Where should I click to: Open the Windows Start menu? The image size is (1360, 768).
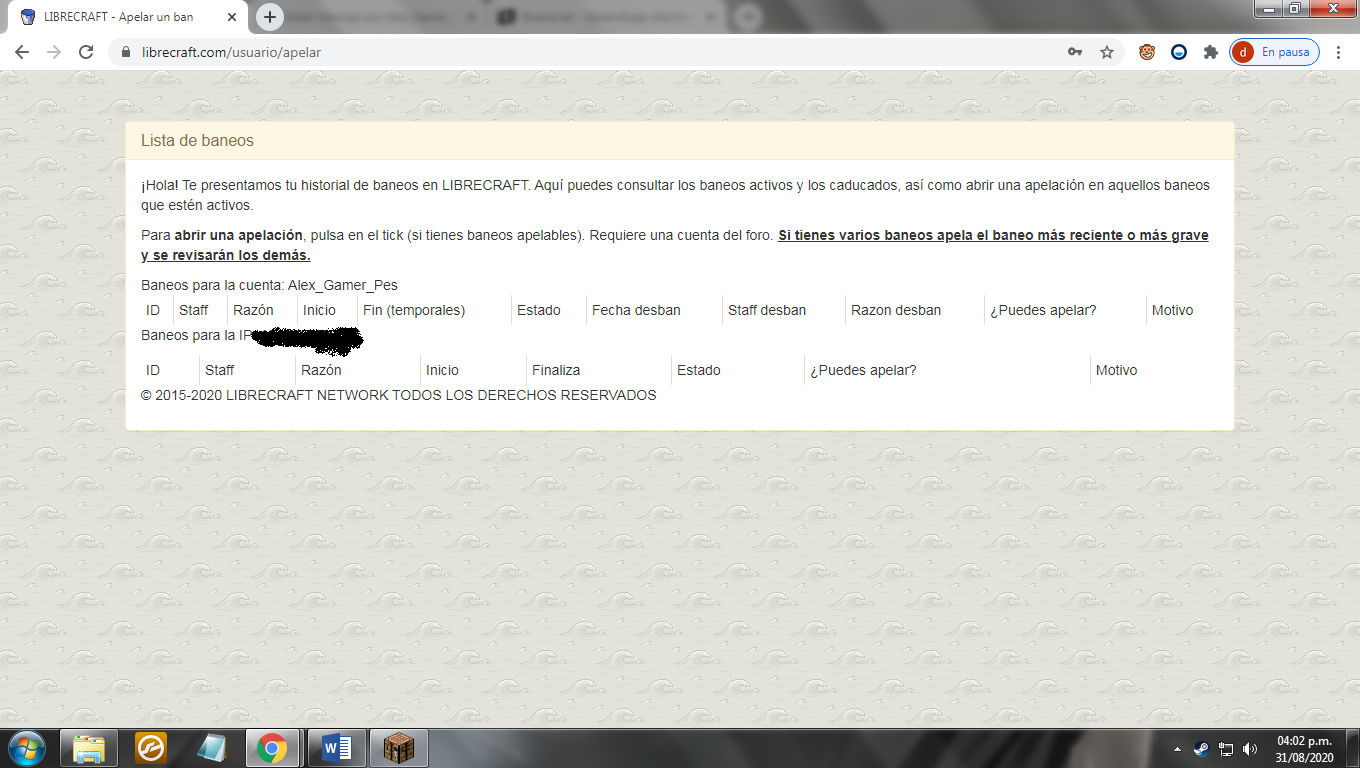pos(26,748)
